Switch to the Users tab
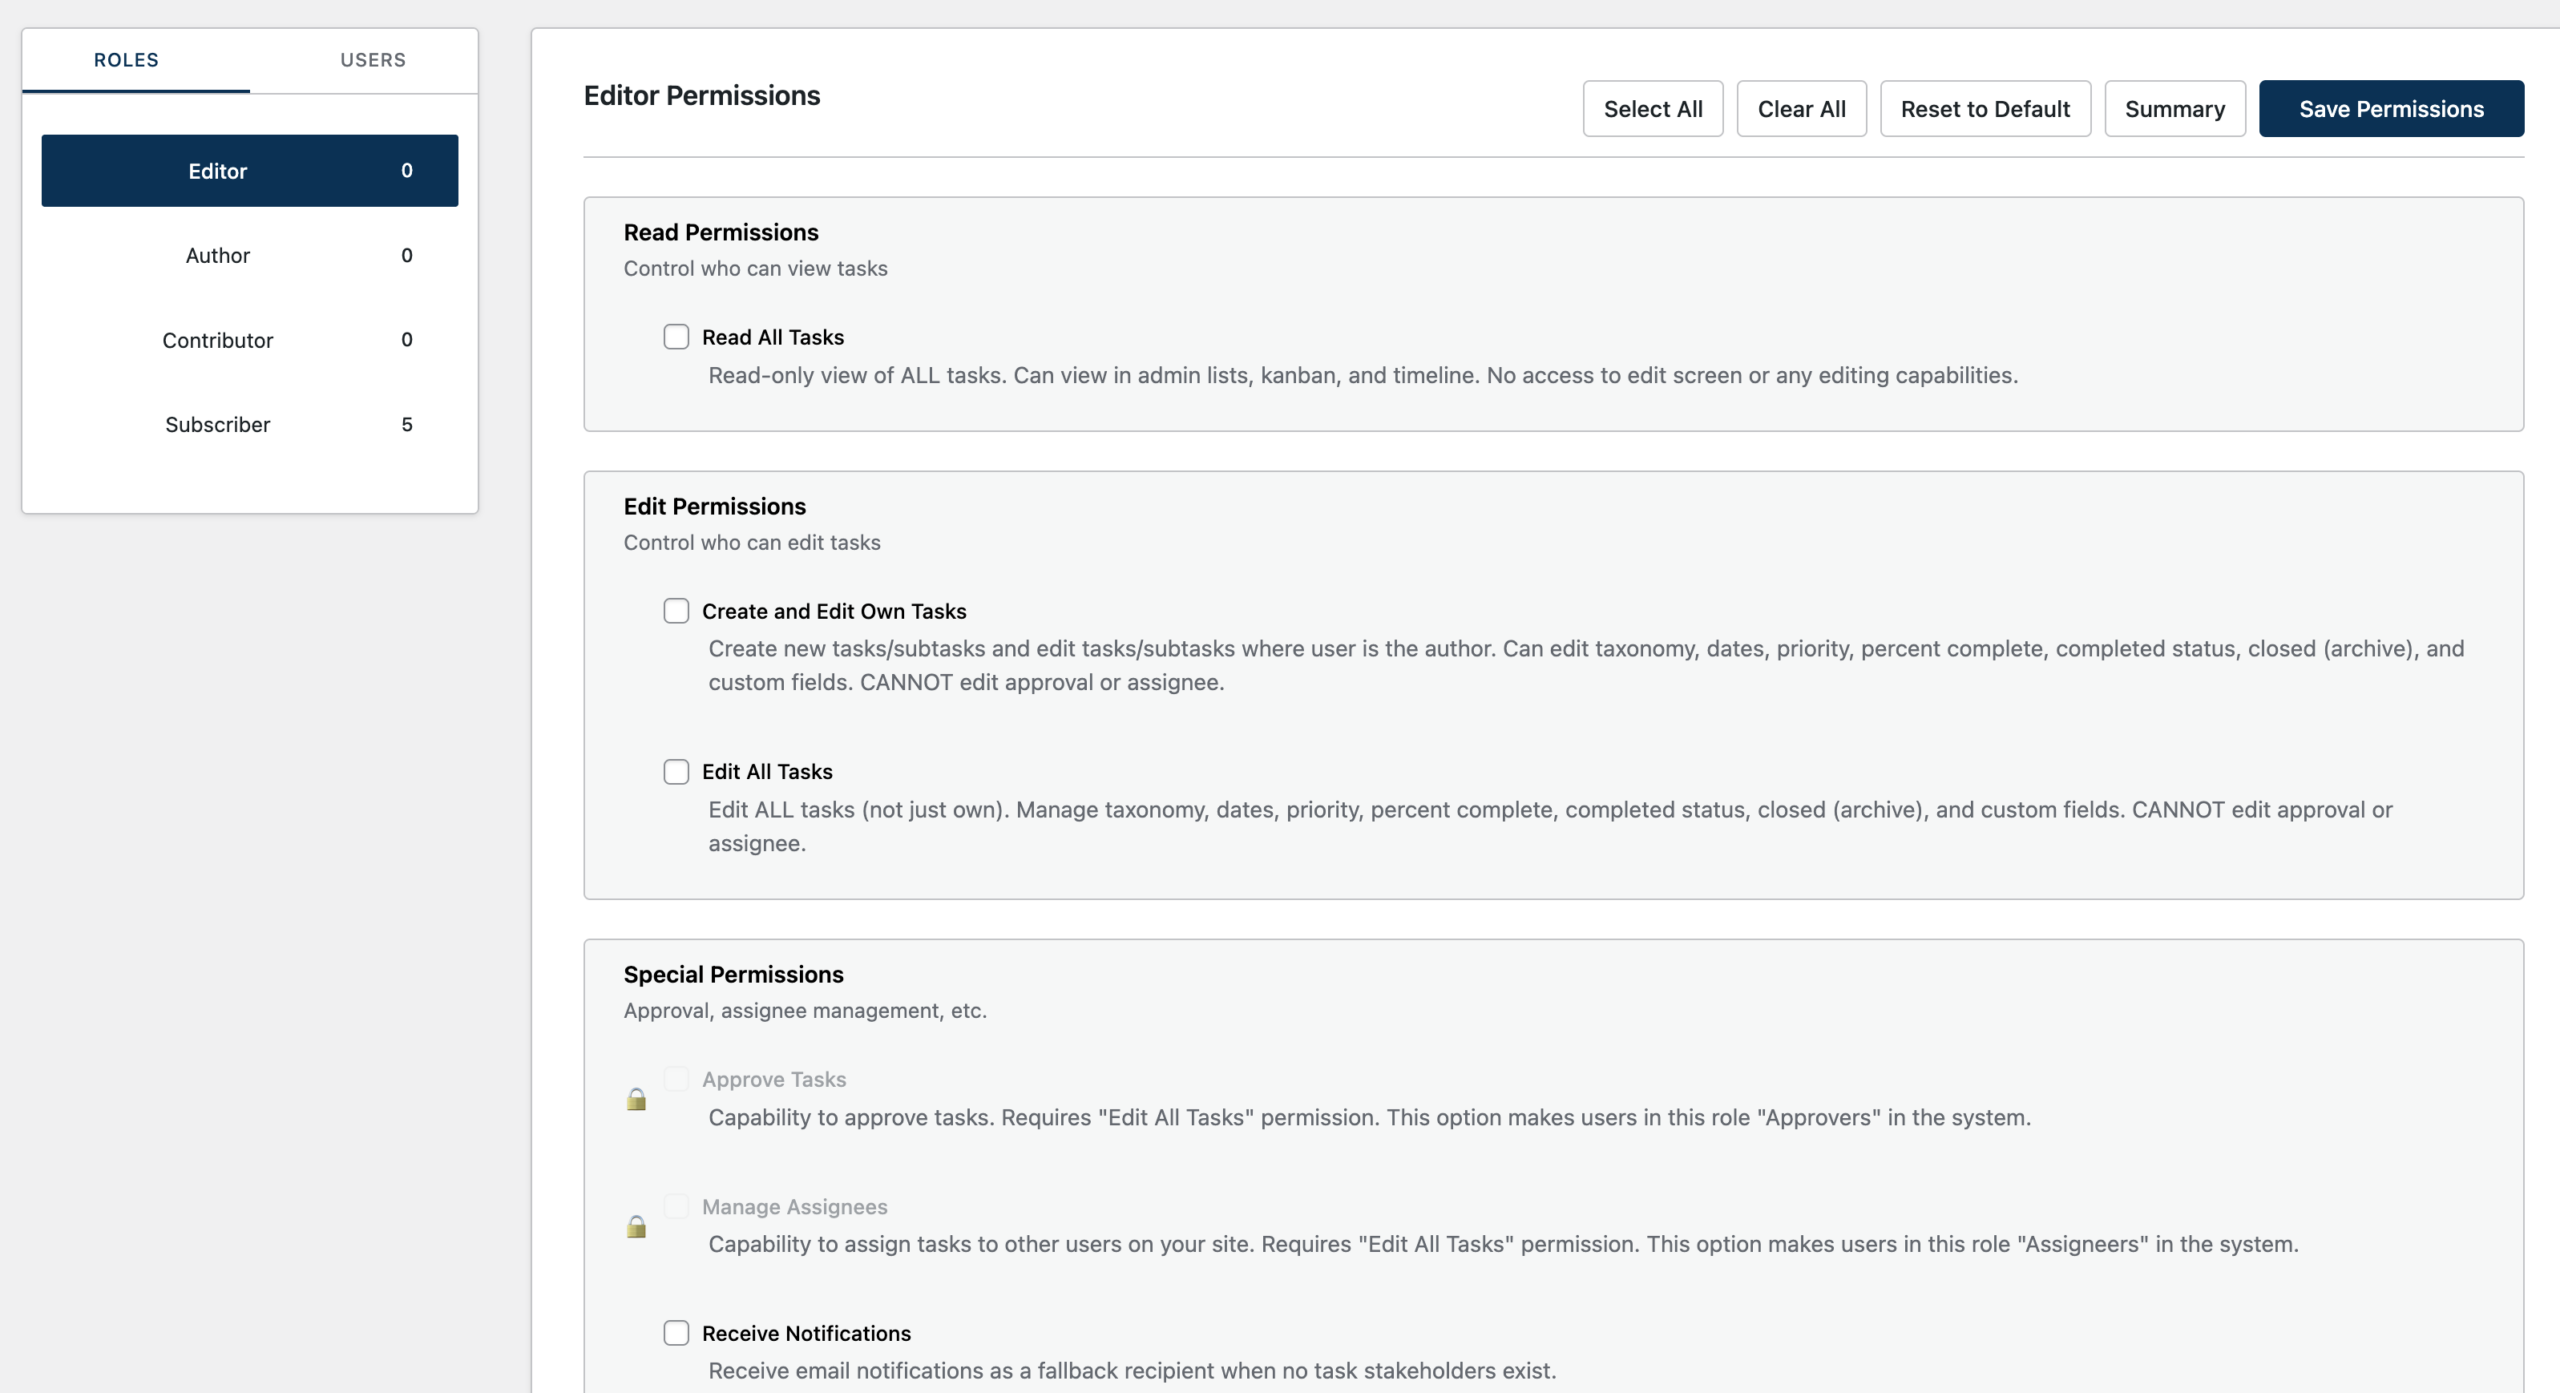 point(373,60)
